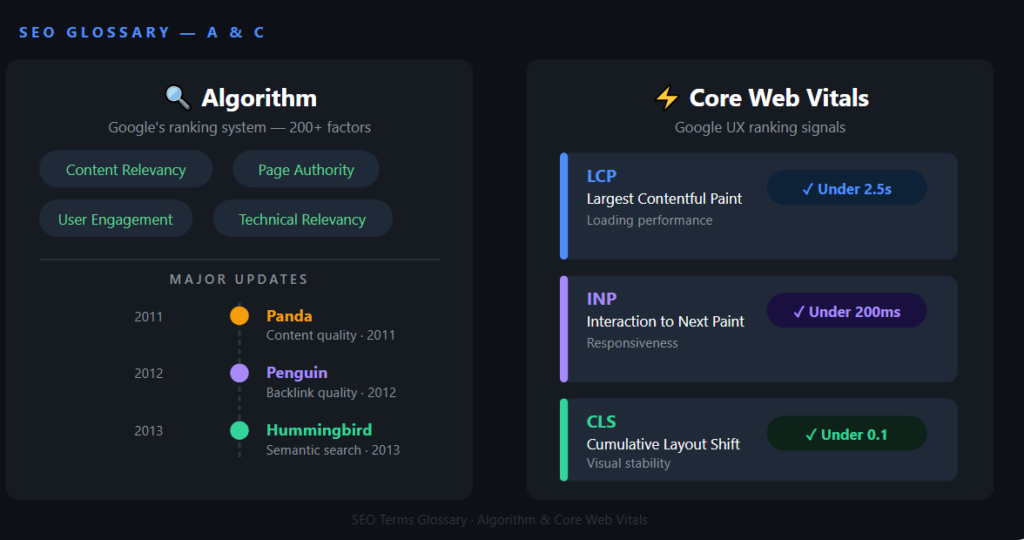Screen dimensions: 1024x540
Task: Click the Under 2.5s badge
Action: pyautogui.click(x=846, y=189)
